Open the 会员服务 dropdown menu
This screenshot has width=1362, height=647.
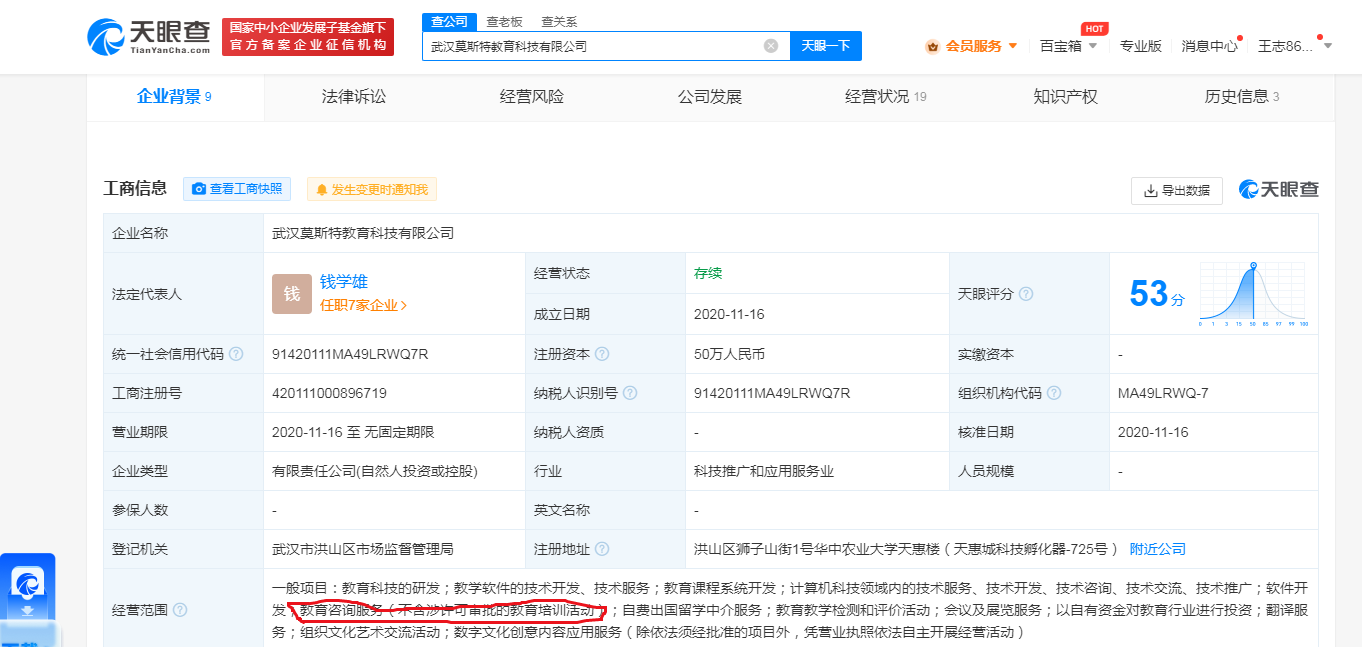click(972, 46)
